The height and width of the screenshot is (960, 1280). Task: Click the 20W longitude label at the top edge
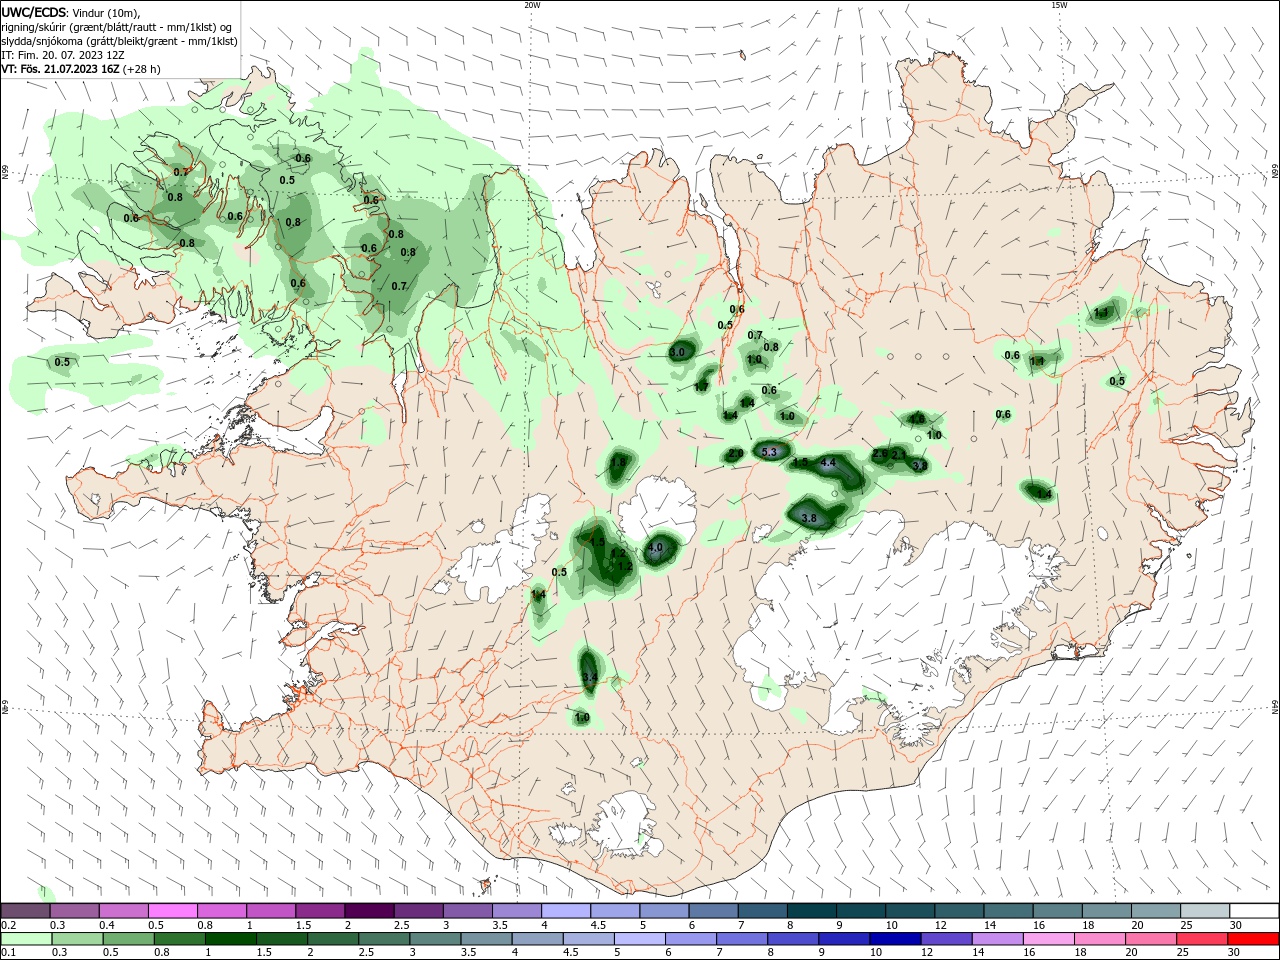tap(532, 5)
